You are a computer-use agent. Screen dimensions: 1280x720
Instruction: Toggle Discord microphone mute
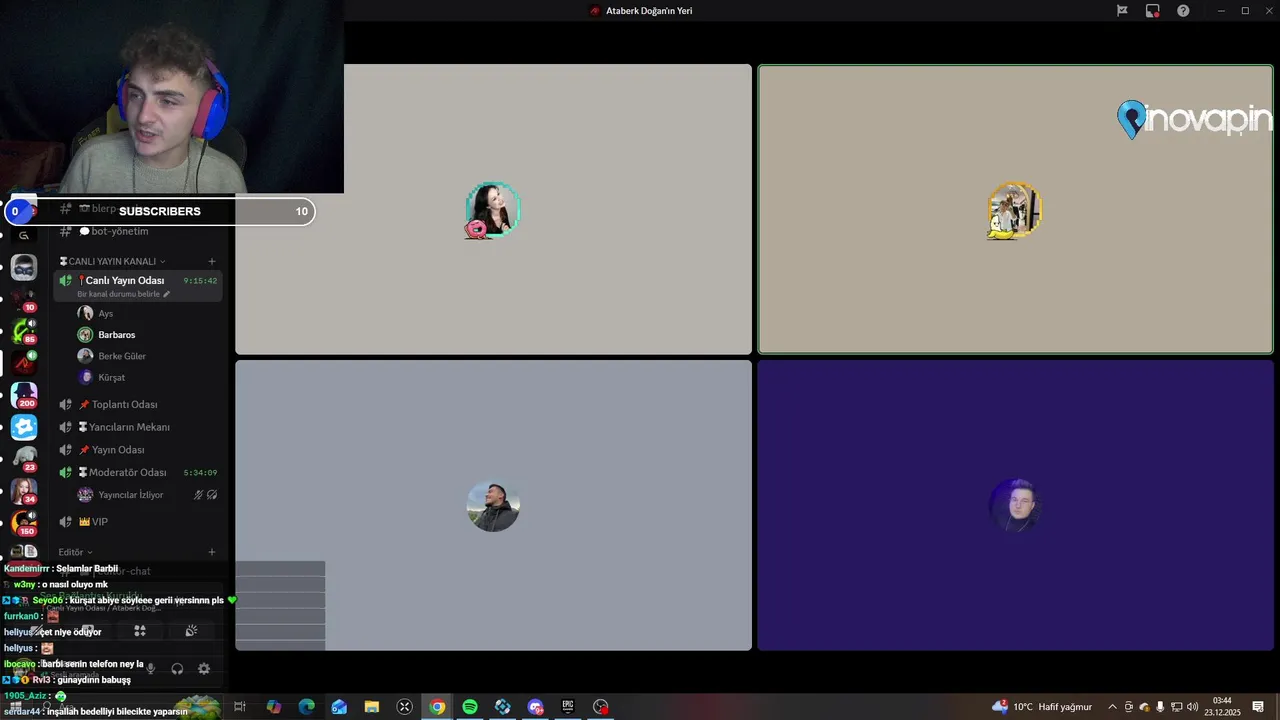point(151,669)
